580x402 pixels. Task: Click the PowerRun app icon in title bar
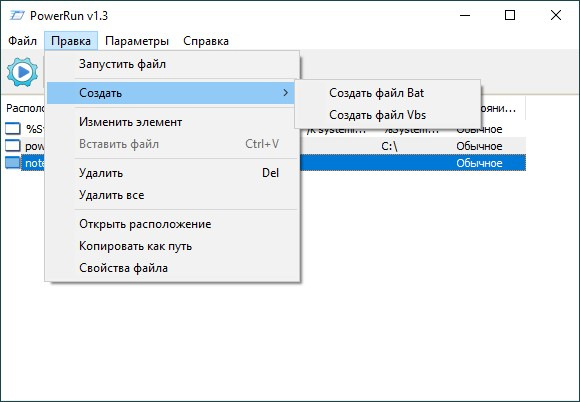[17, 16]
